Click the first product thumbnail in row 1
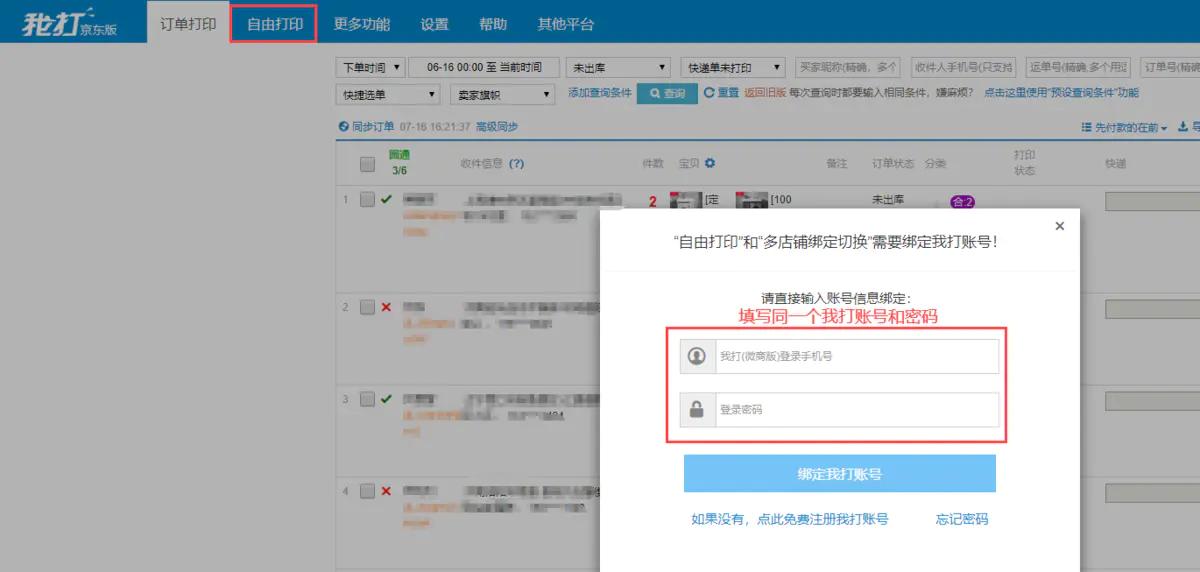The height and width of the screenshot is (572, 1200). pos(685,199)
